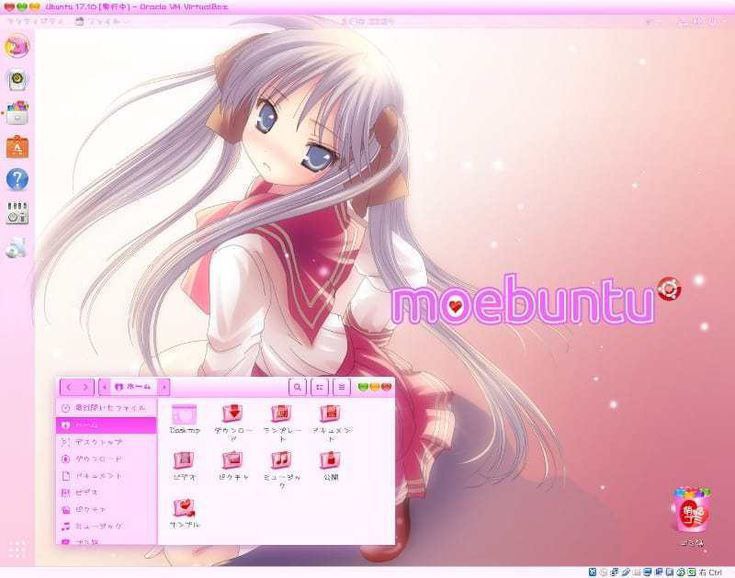
Task: Select the サンプル heart folder icon
Action: [184, 508]
